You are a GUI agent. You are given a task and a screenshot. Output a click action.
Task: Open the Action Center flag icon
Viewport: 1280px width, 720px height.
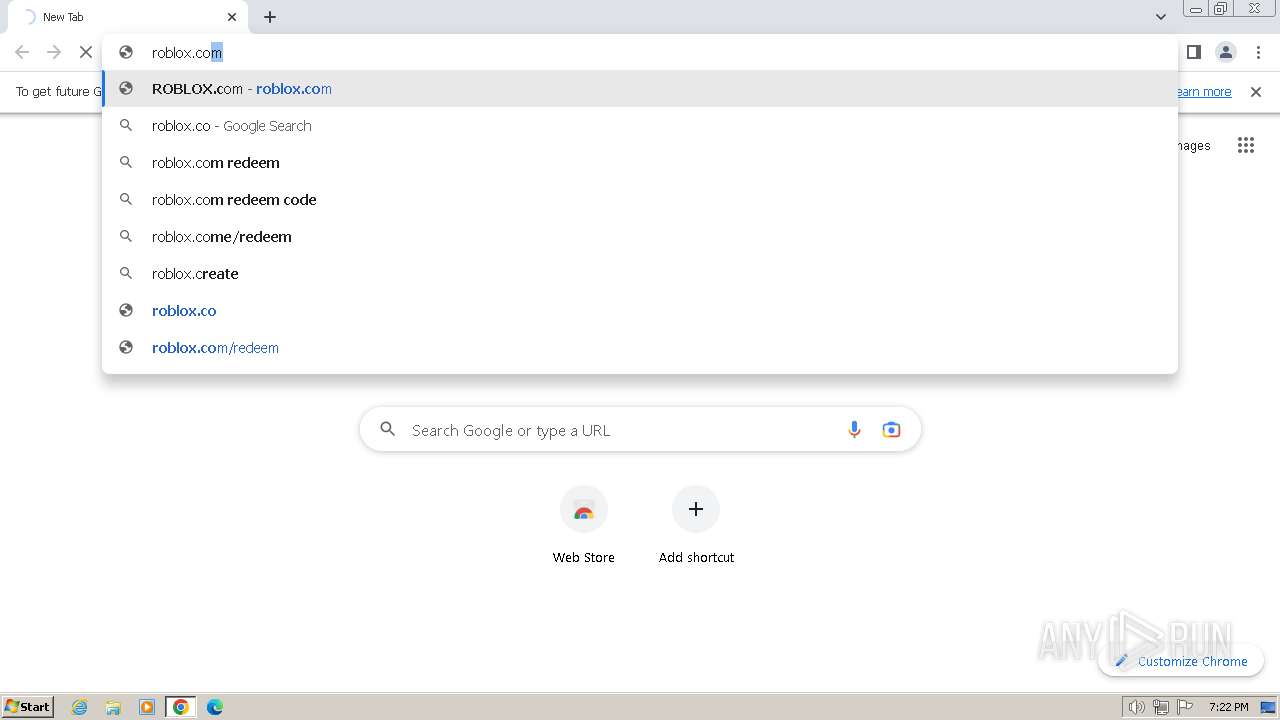tap(1186, 707)
